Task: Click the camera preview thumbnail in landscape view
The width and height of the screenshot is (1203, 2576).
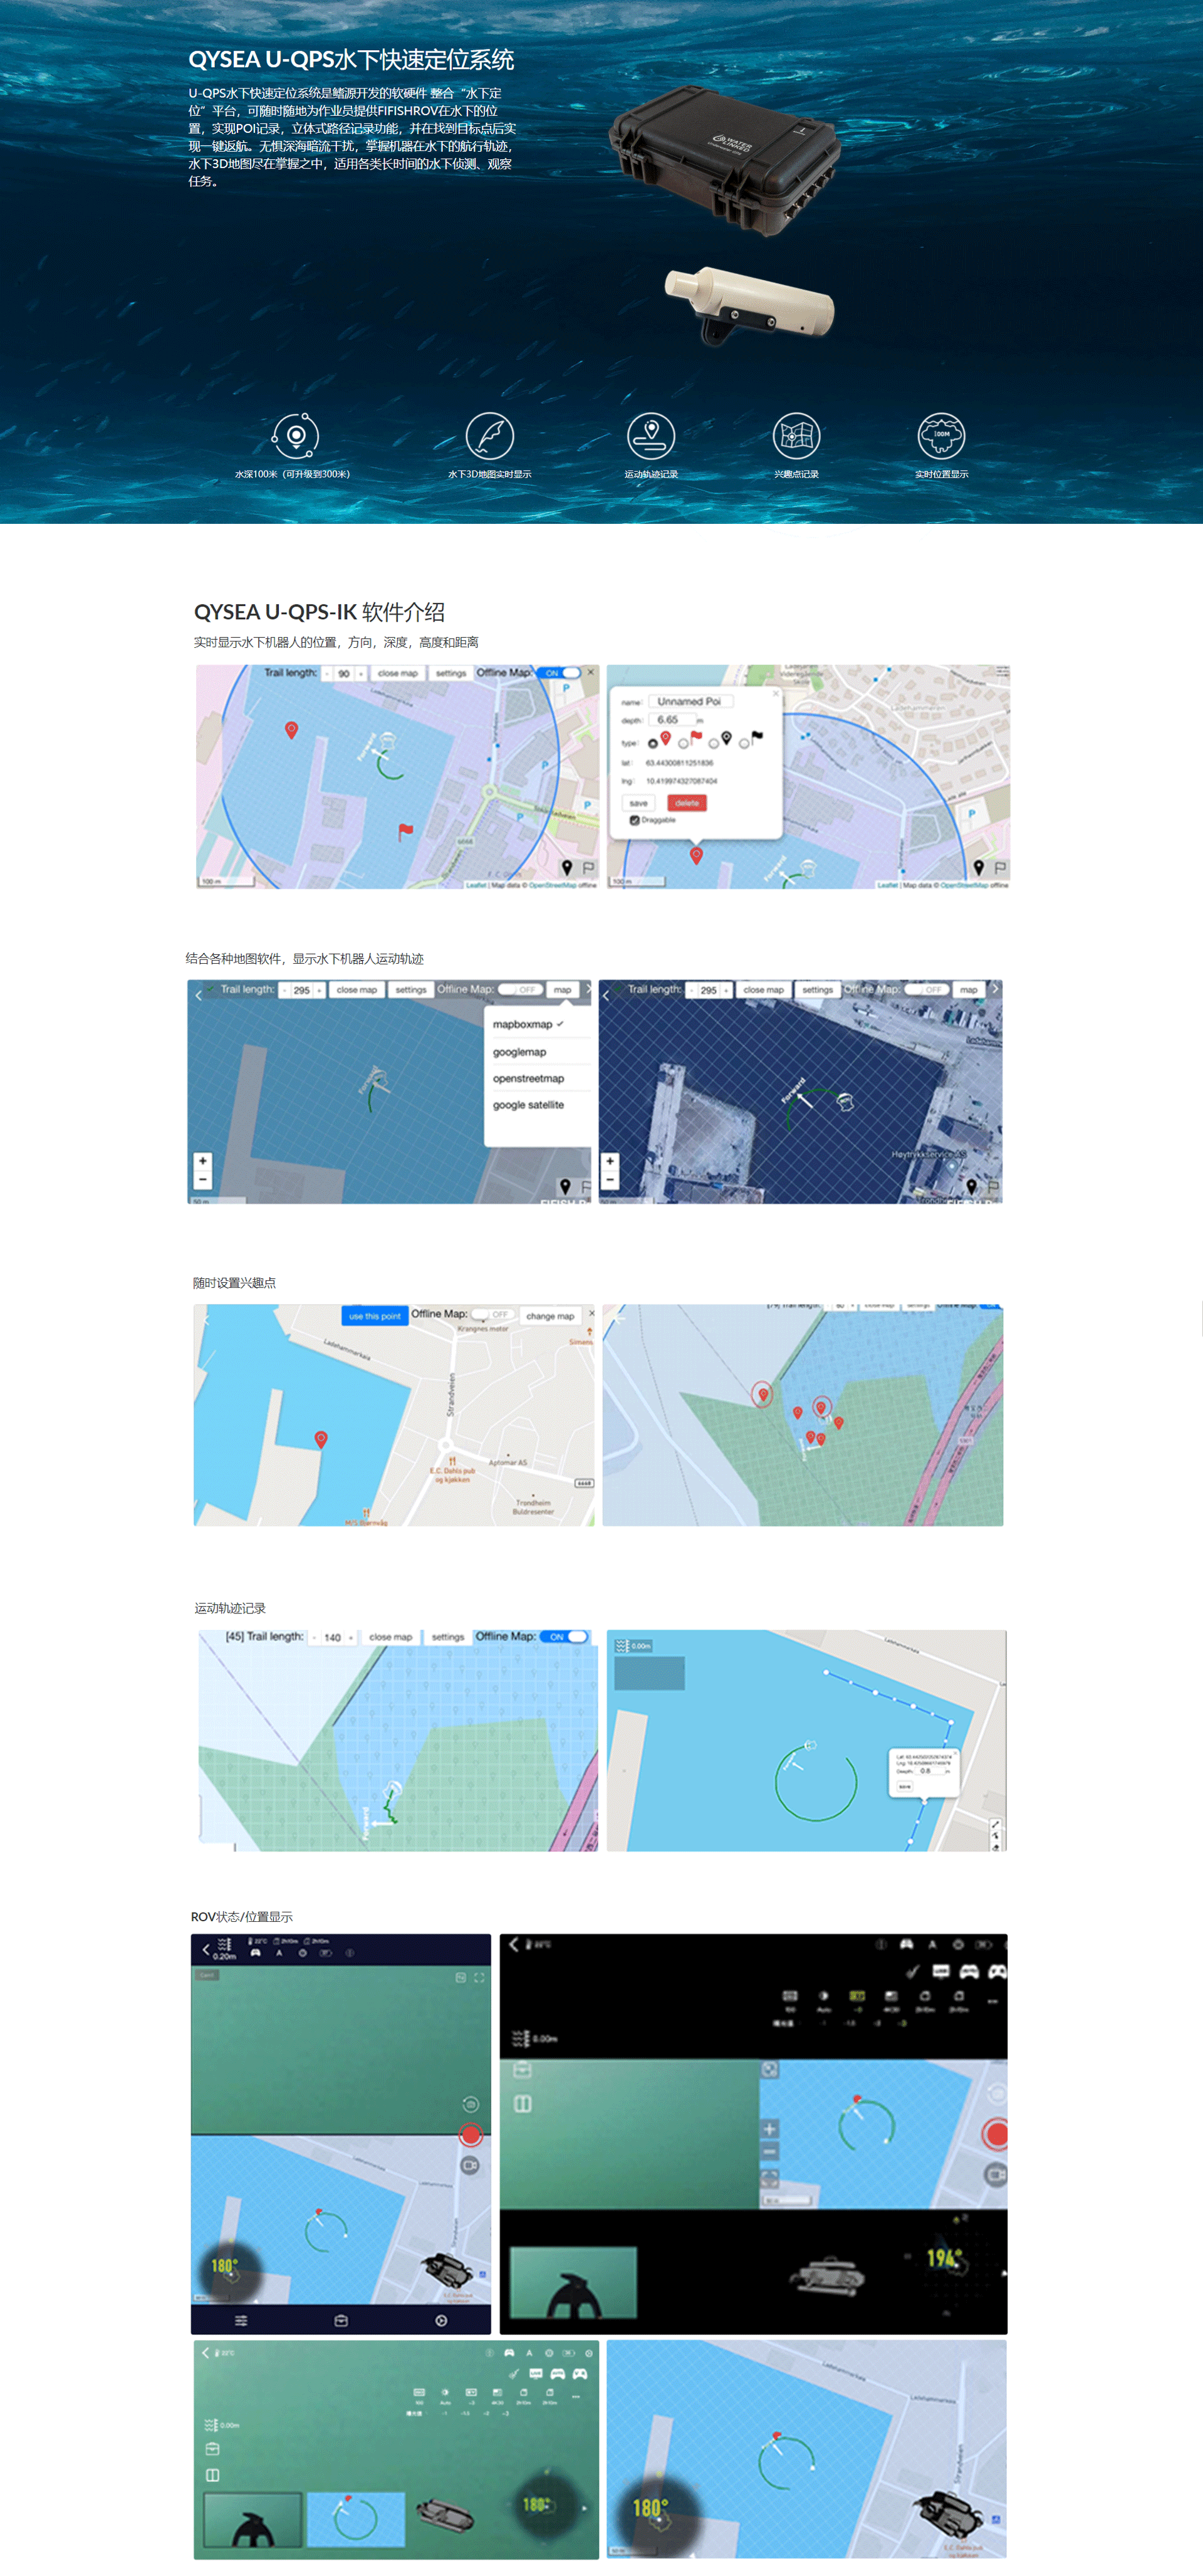Action: [573, 2282]
